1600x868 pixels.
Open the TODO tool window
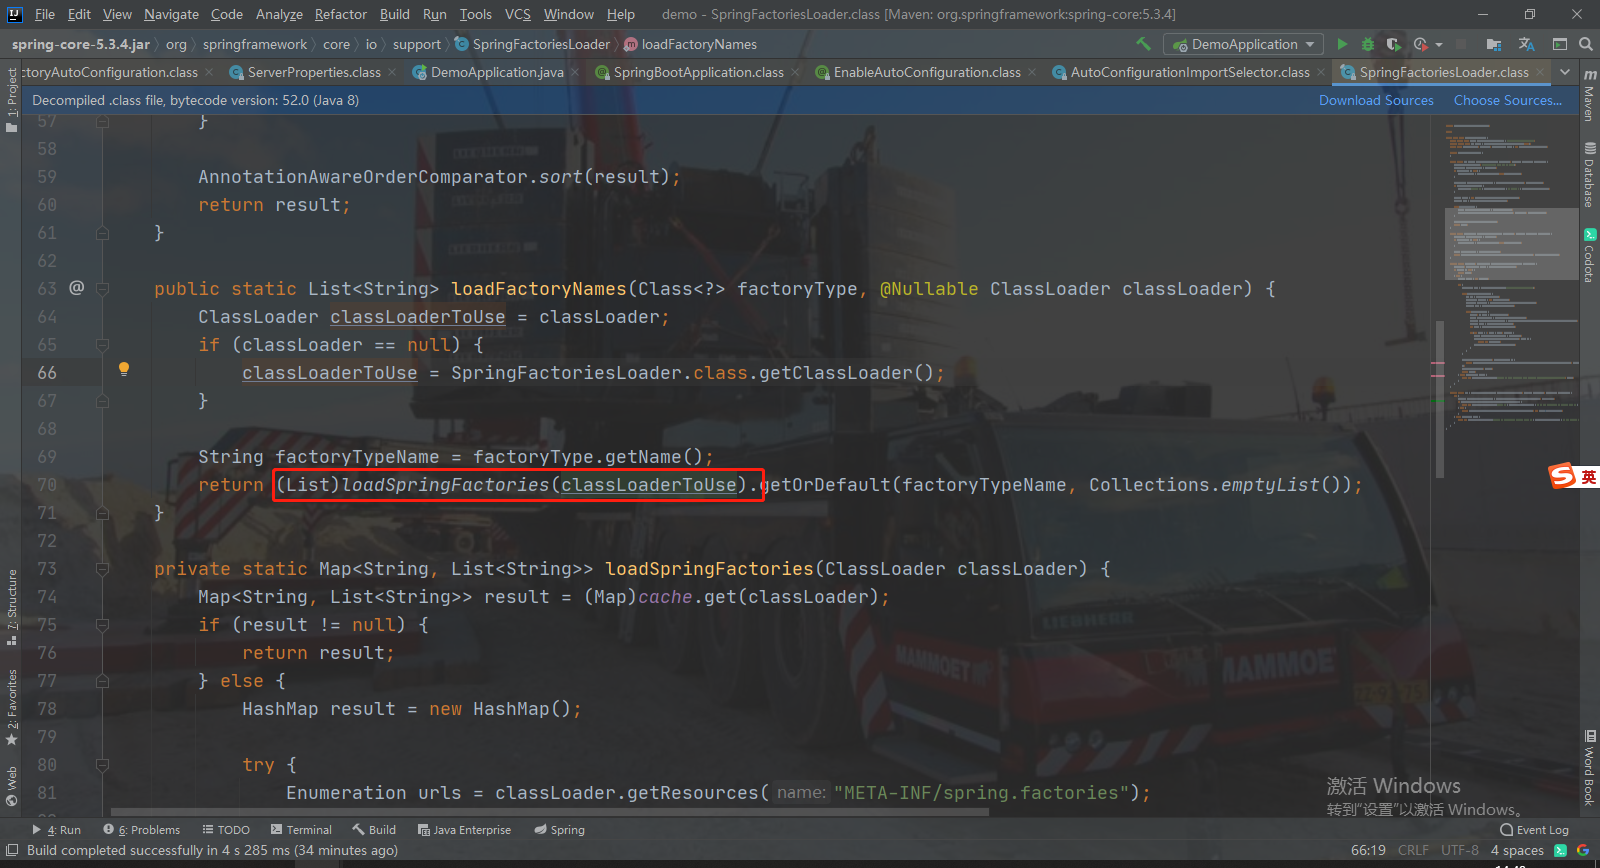[226, 830]
